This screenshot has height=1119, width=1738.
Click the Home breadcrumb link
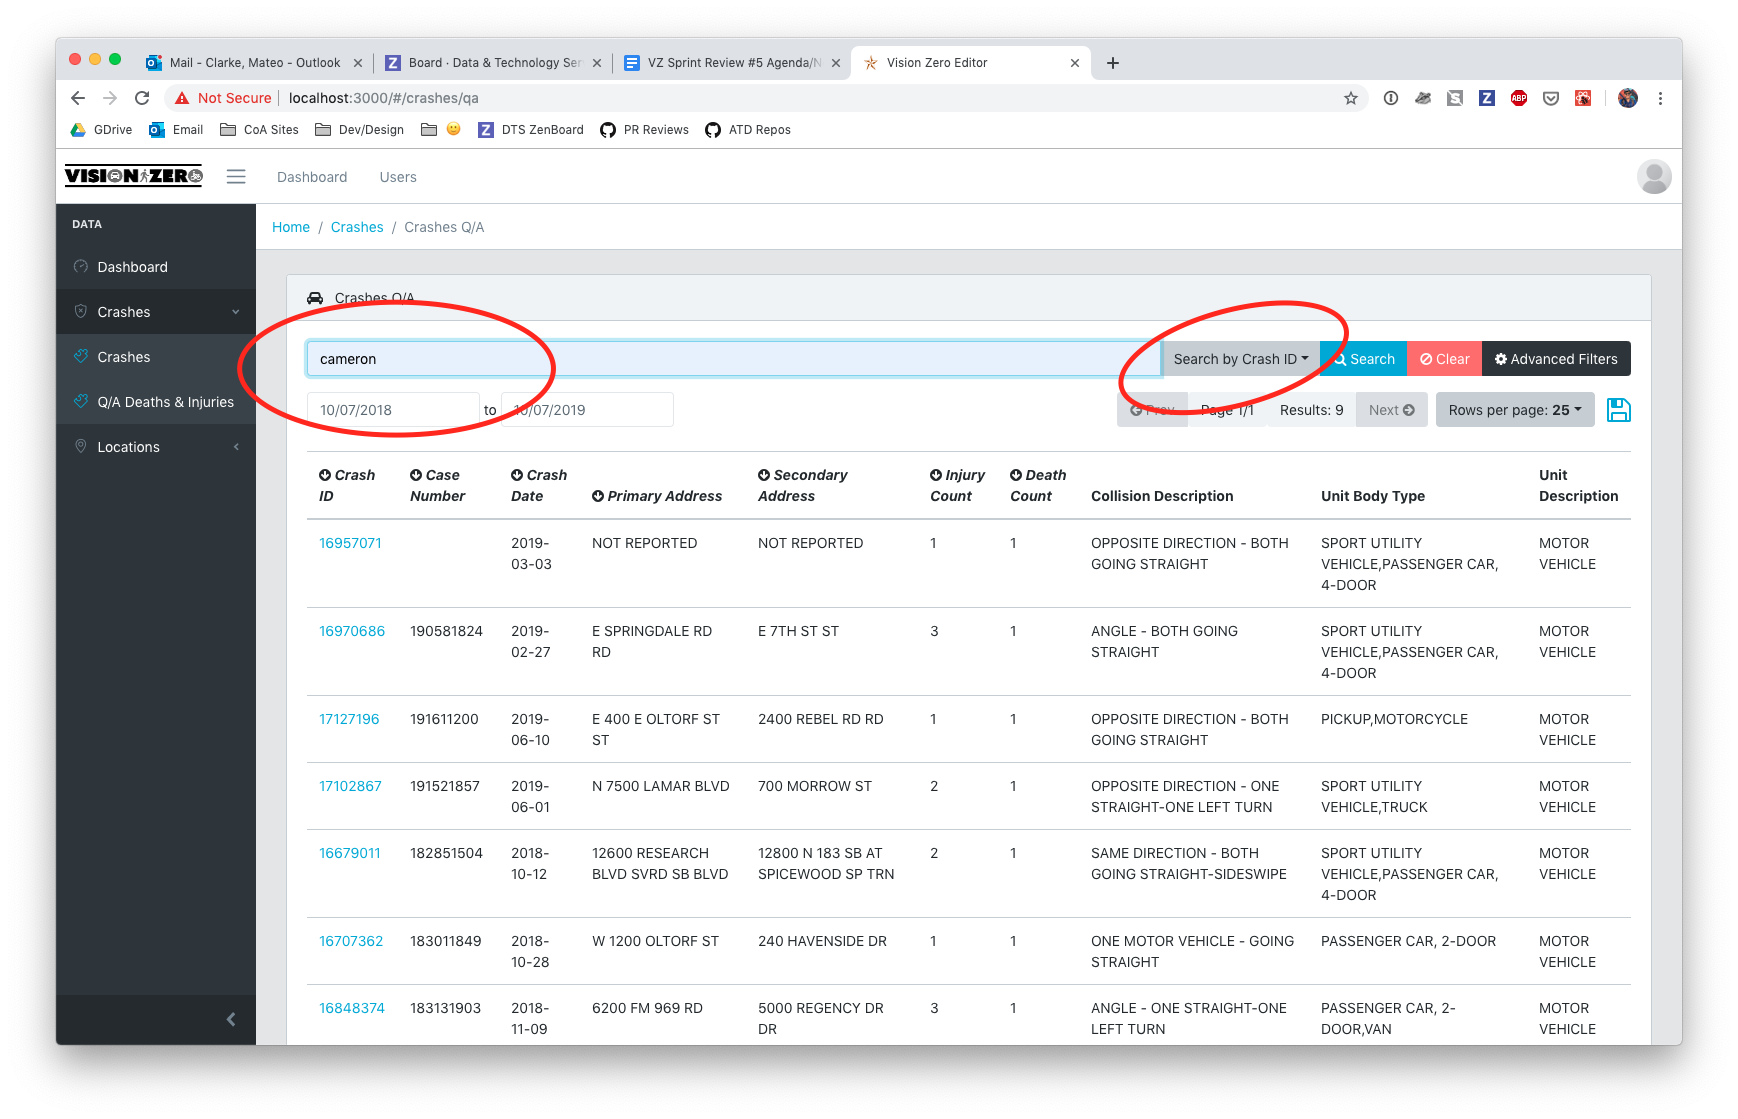tap(291, 227)
